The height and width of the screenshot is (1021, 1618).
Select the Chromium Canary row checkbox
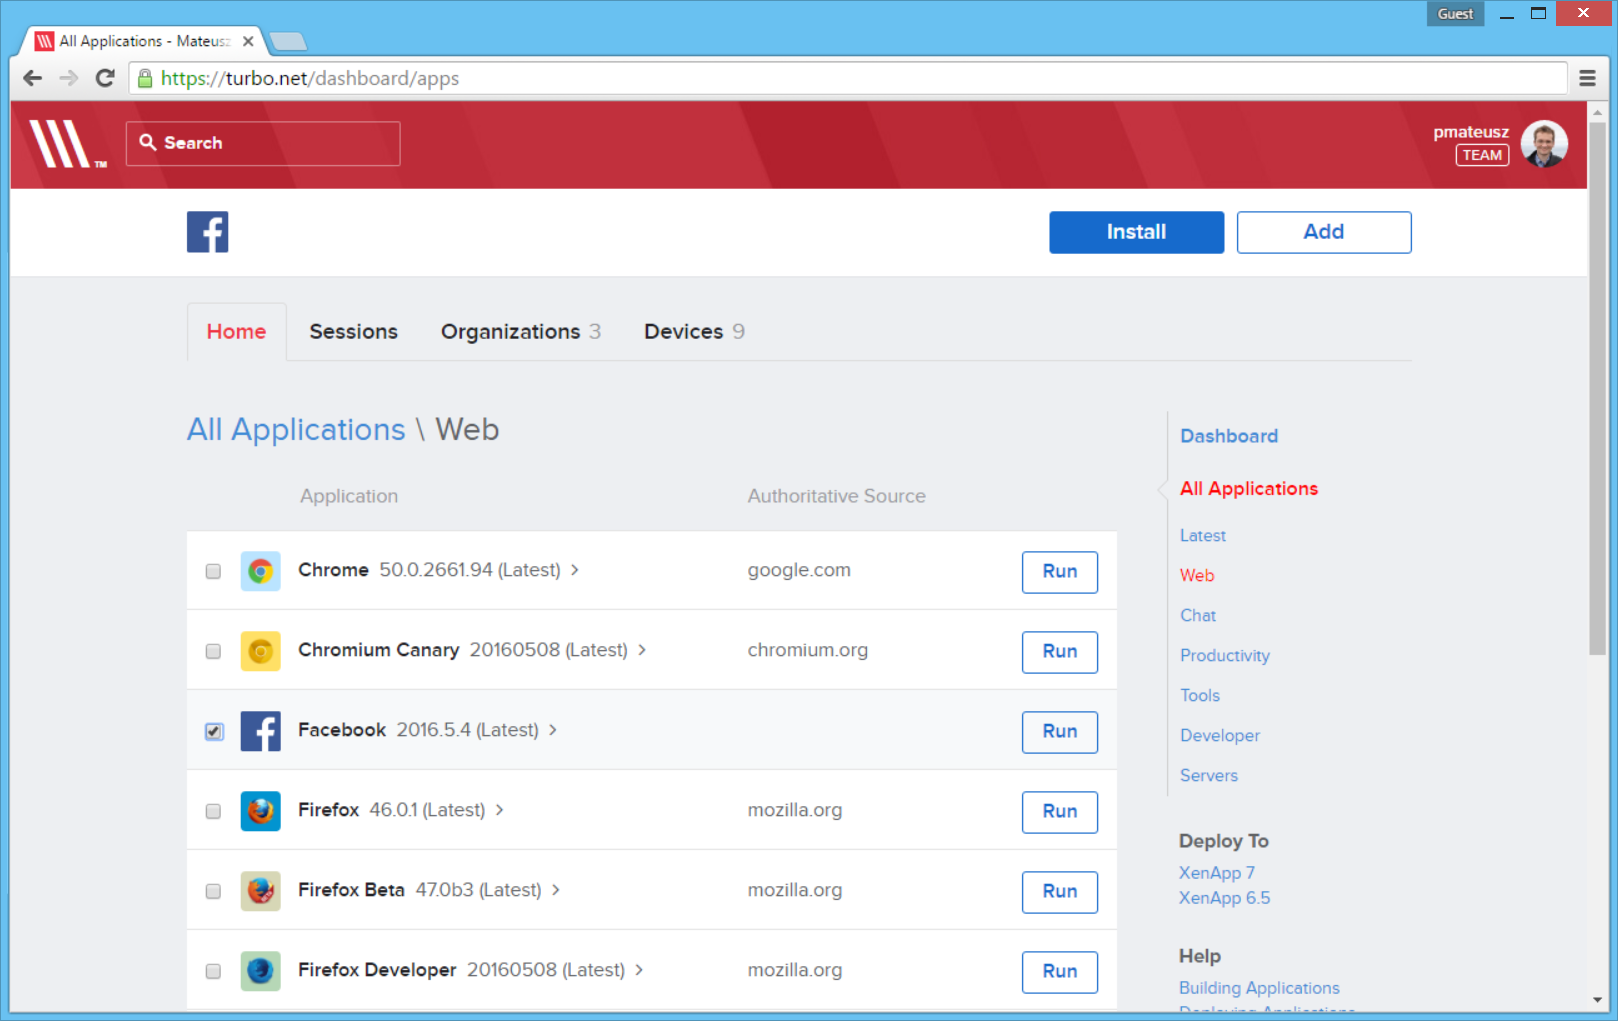(213, 651)
